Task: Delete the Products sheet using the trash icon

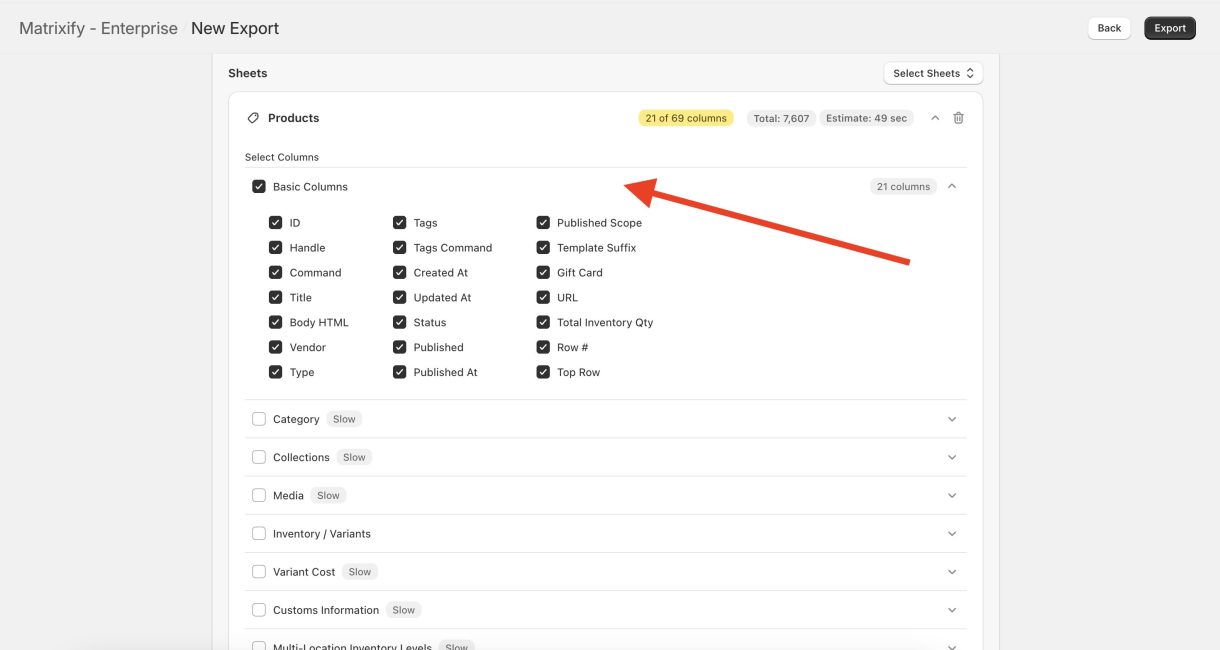Action: click(x=957, y=117)
